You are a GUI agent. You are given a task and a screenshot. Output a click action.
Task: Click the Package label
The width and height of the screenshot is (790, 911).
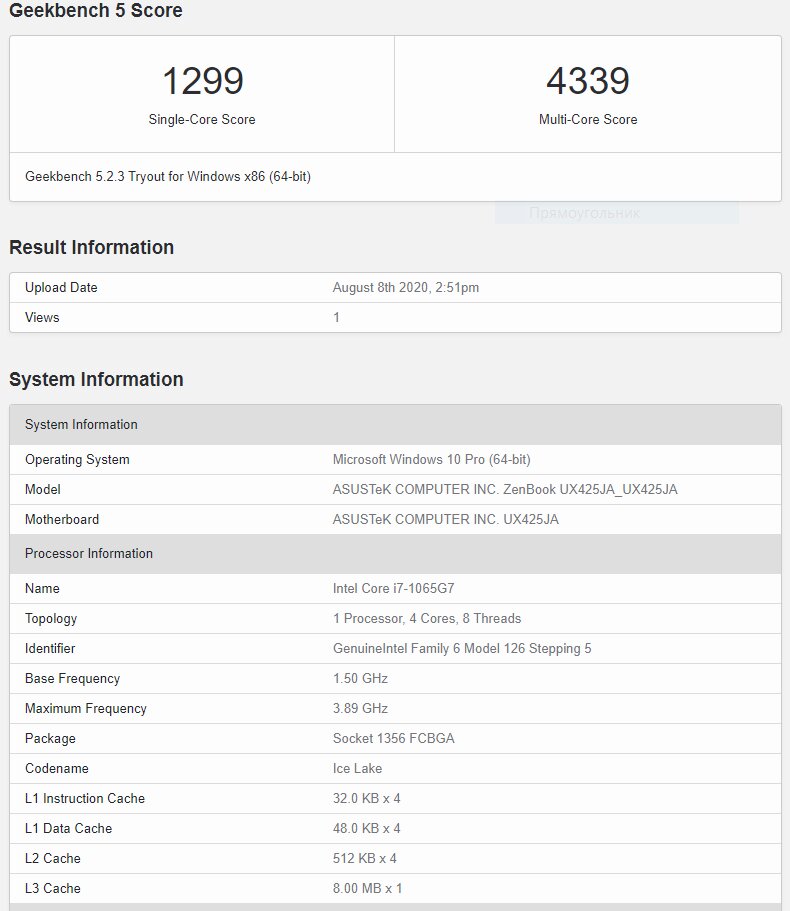tap(50, 738)
